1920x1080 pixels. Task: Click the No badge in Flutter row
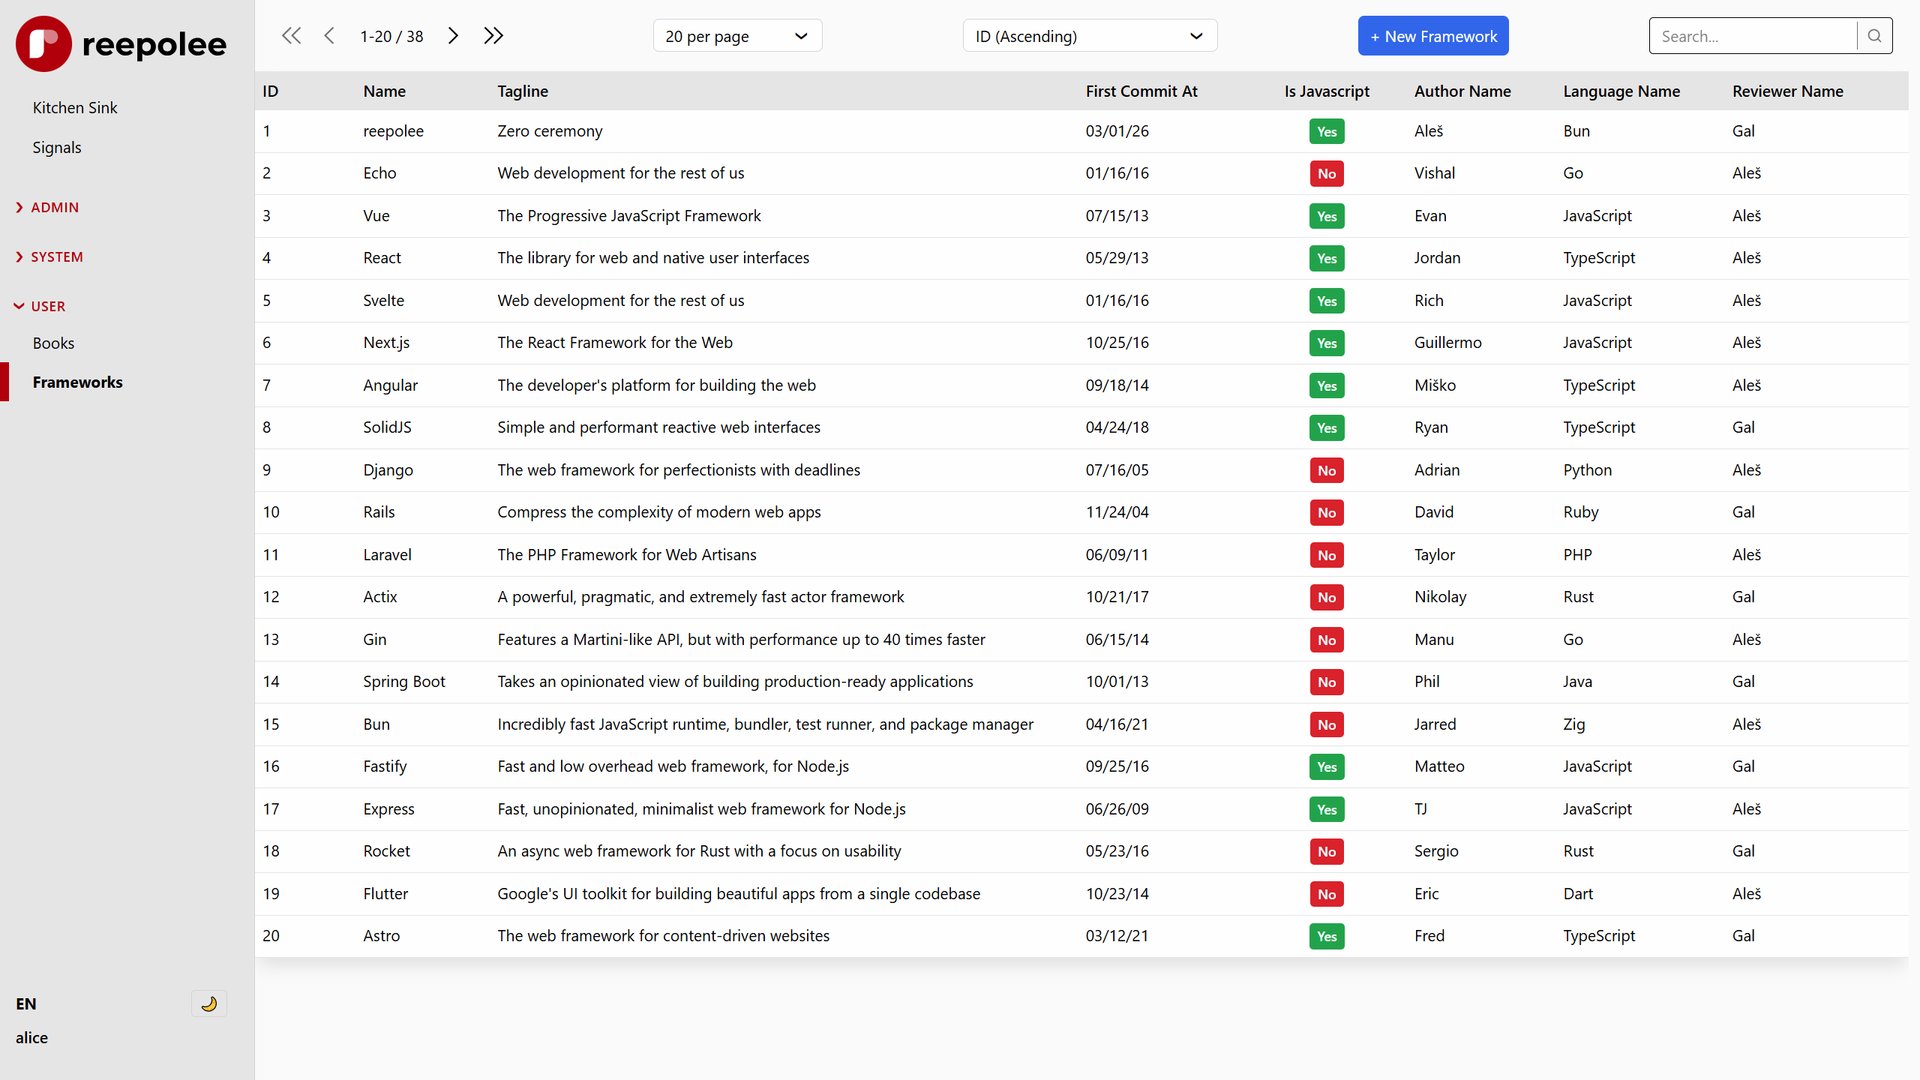(1326, 895)
